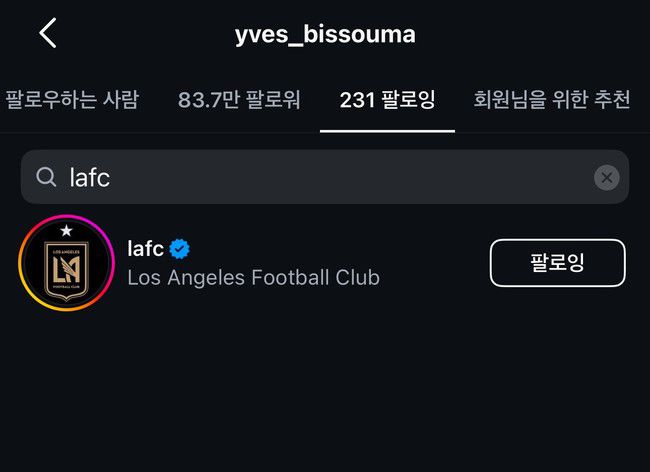Image resolution: width=650 pixels, height=472 pixels.
Task: Show the 회원님을 위한 추천 tab
Action: coord(552,100)
